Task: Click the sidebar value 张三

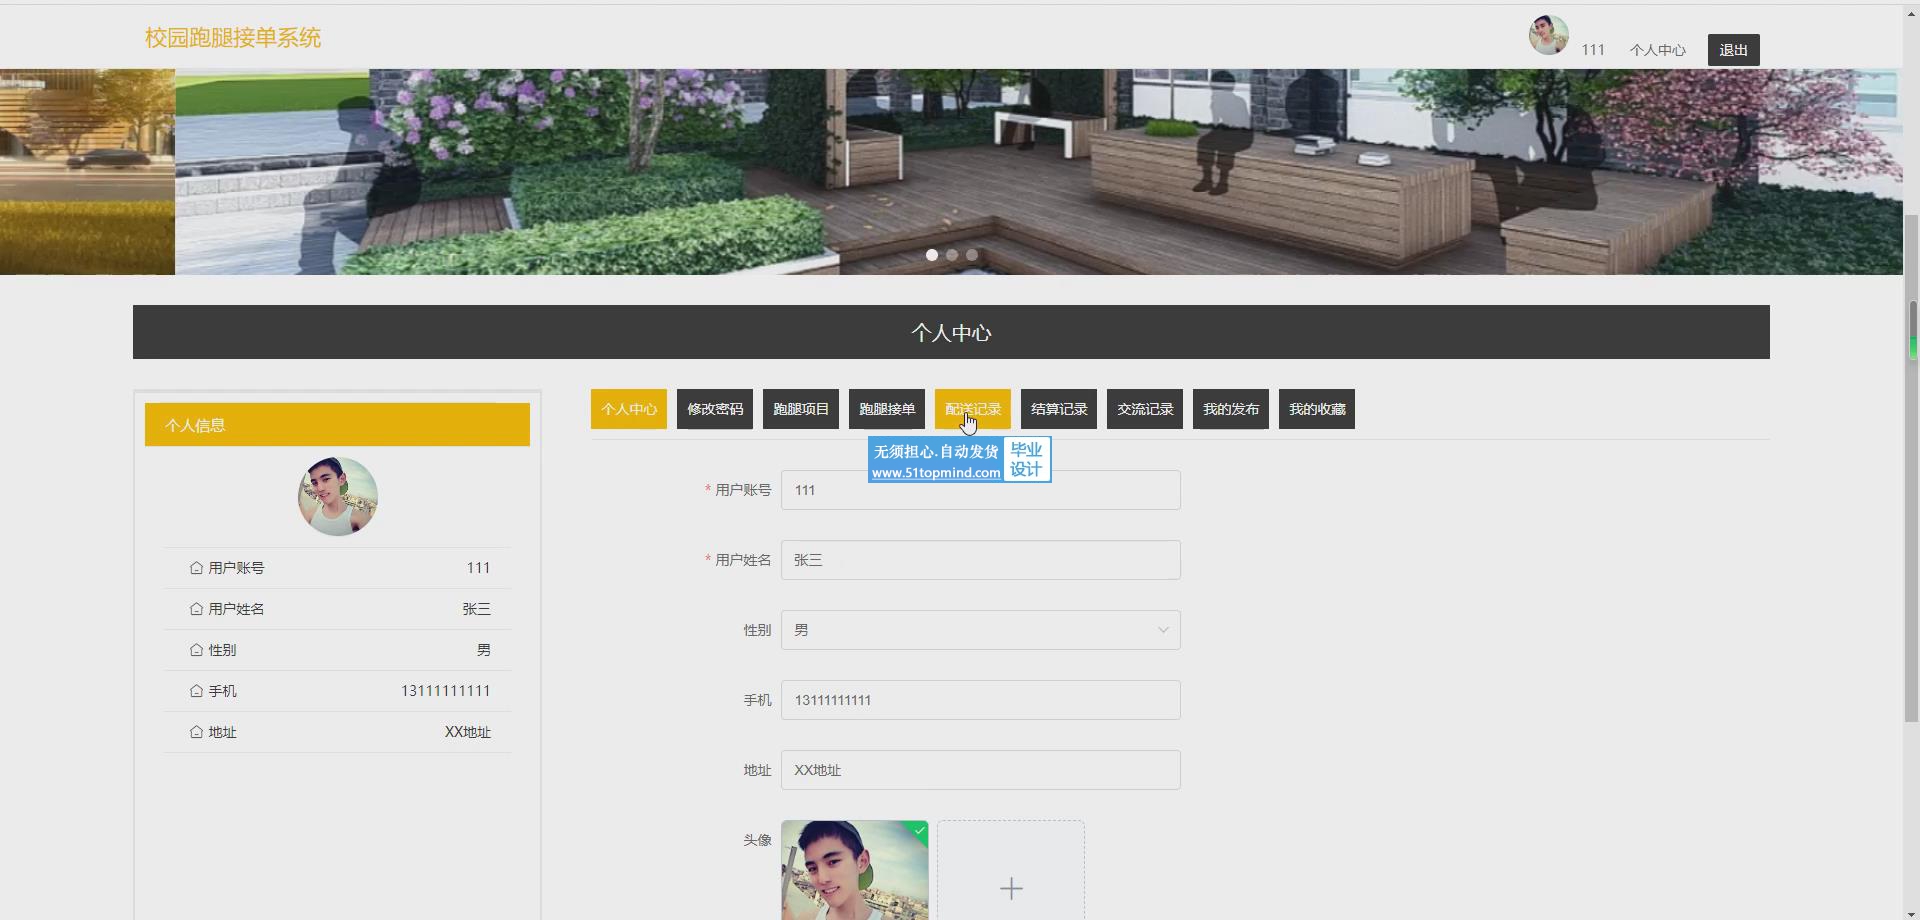Action: click(x=476, y=609)
